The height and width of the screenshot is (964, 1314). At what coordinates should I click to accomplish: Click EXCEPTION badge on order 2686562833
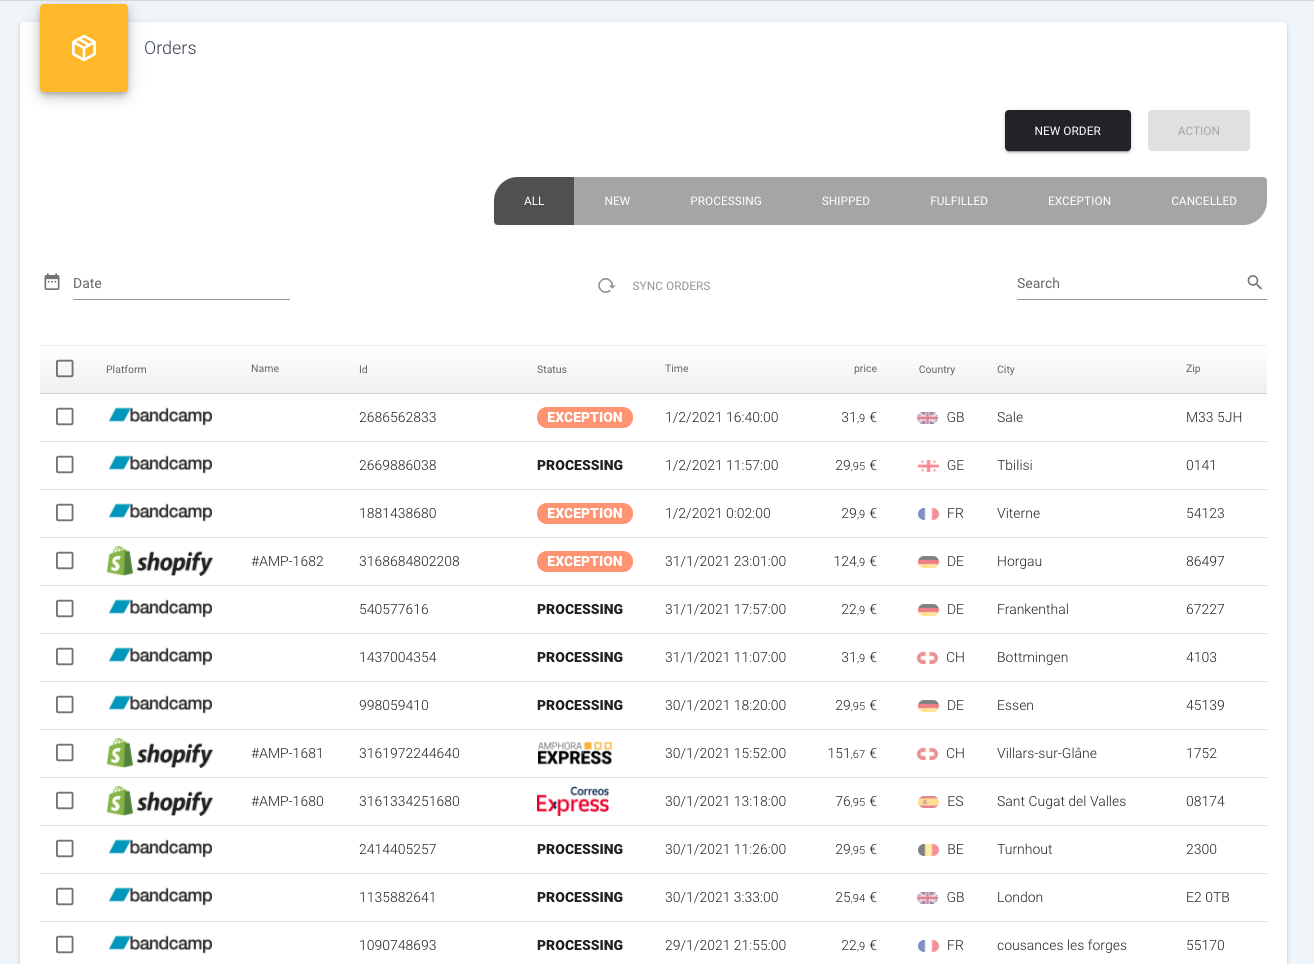pyautogui.click(x=585, y=417)
